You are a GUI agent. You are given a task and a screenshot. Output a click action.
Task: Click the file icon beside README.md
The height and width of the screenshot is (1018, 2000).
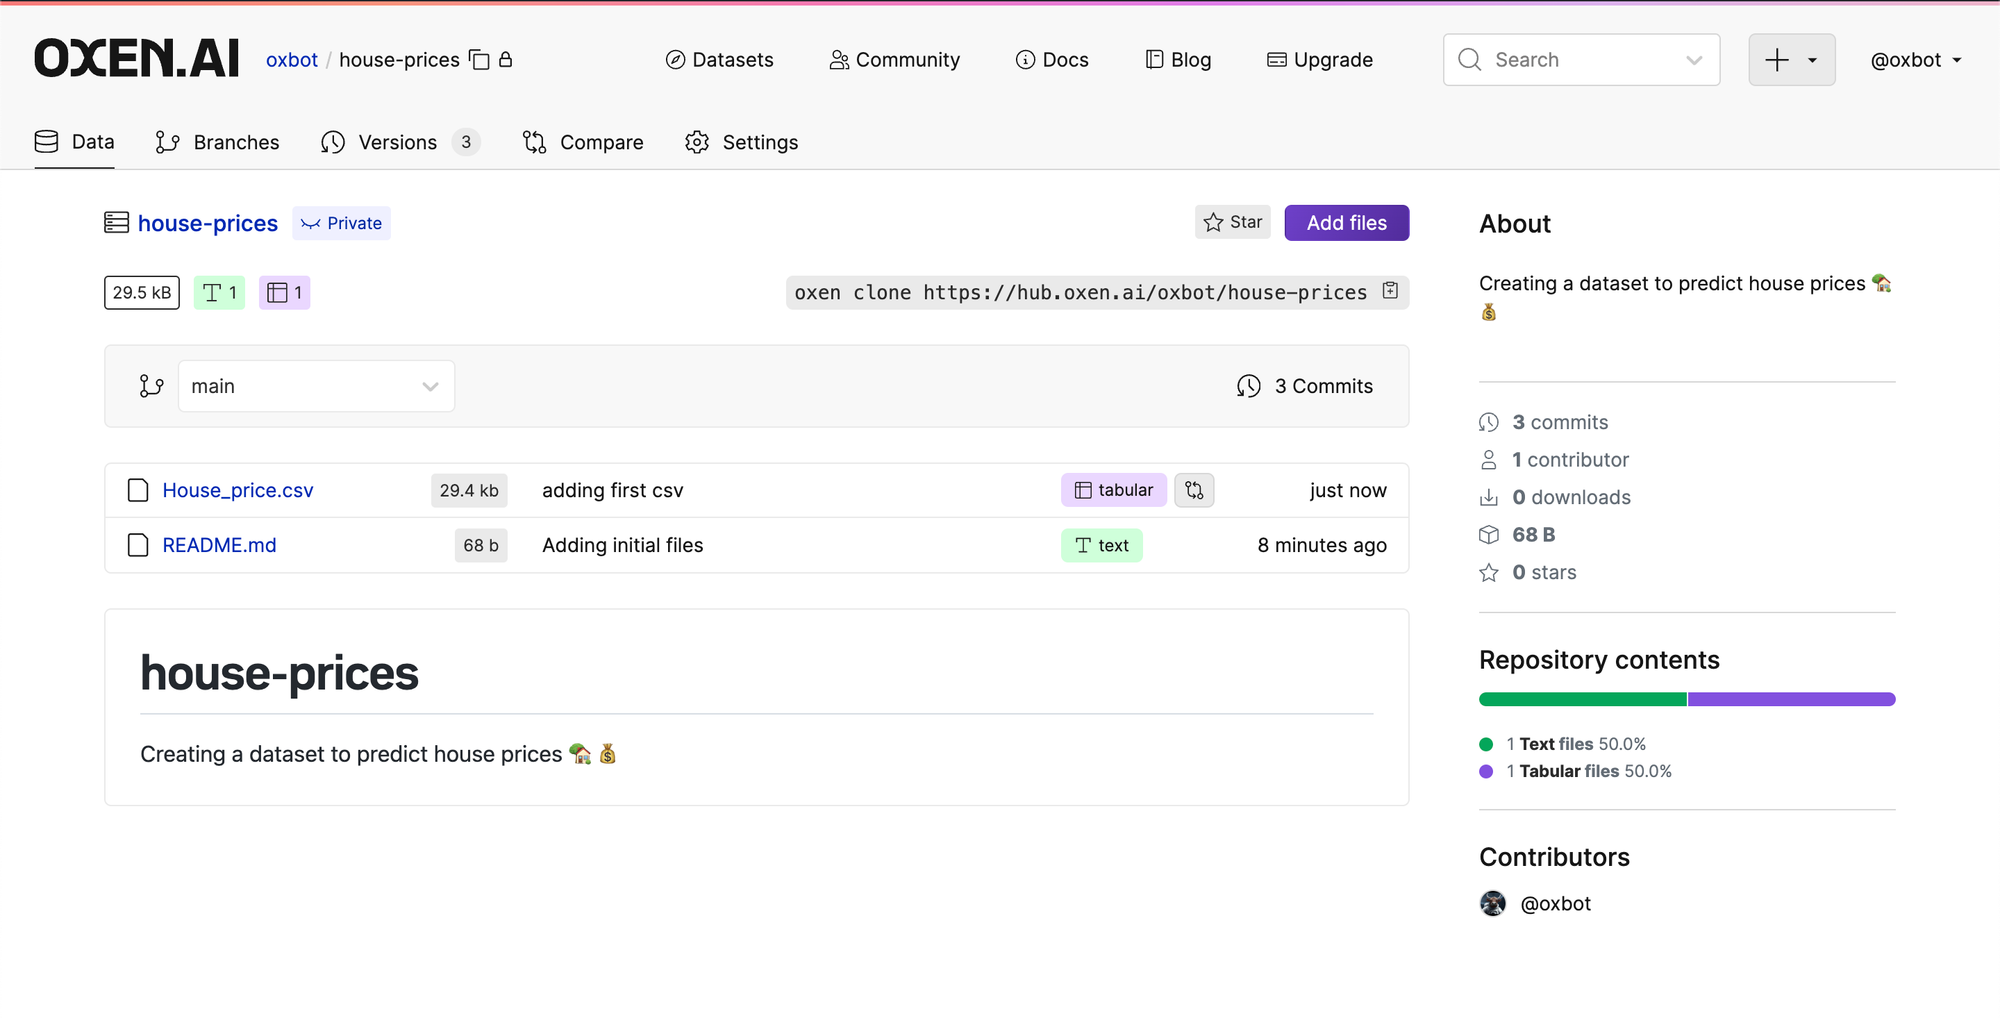coord(138,545)
